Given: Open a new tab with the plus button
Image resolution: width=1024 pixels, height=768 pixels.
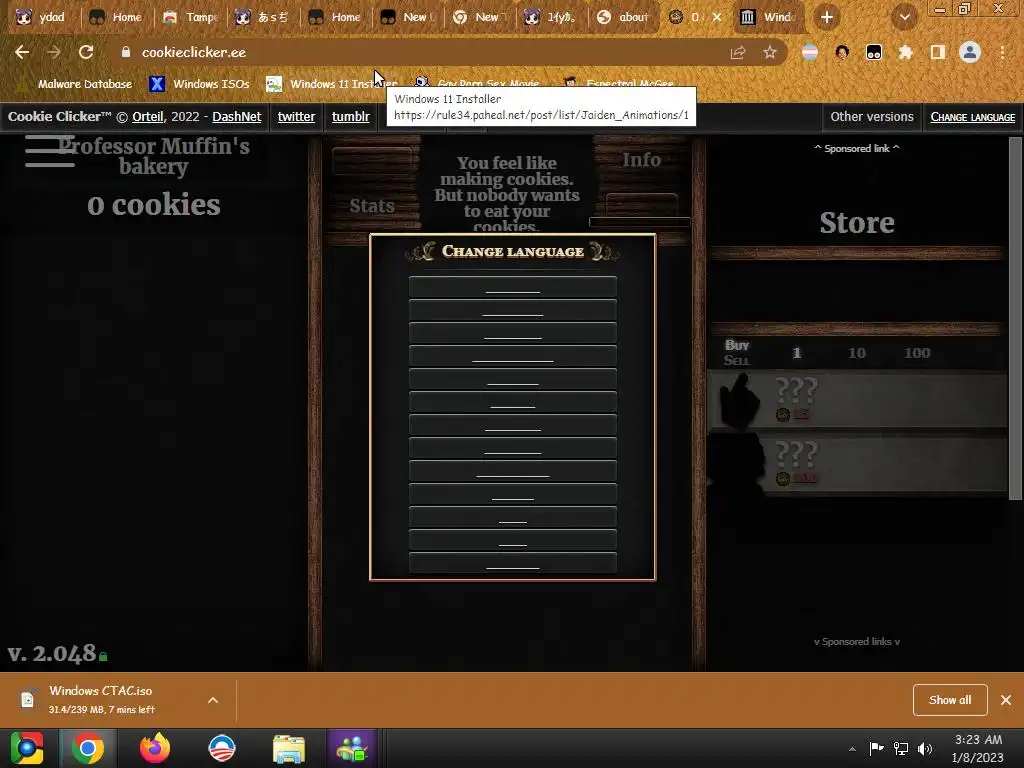Looking at the screenshot, I should click(x=827, y=18).
